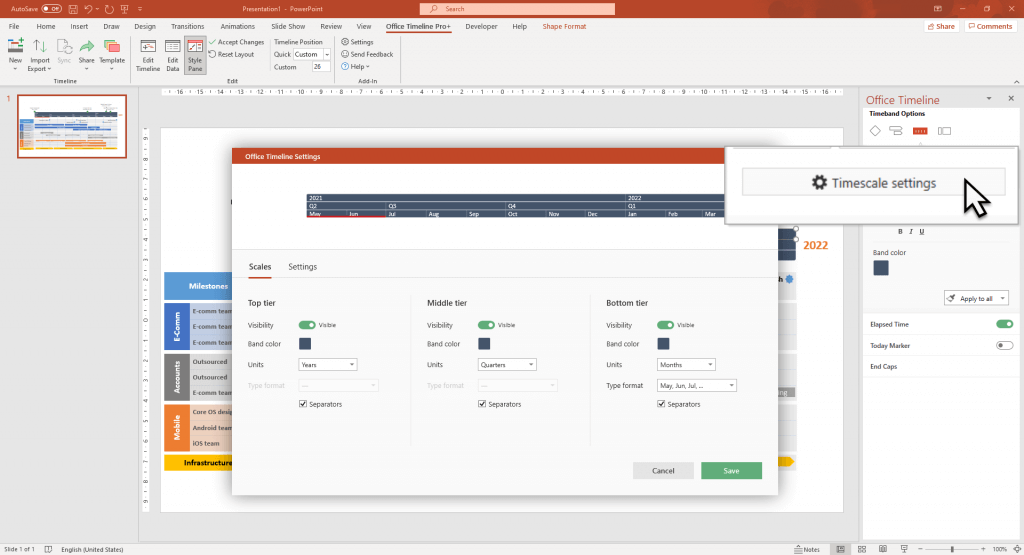Disable the Elapsed Time toggle

click(x=1004, y=324)
